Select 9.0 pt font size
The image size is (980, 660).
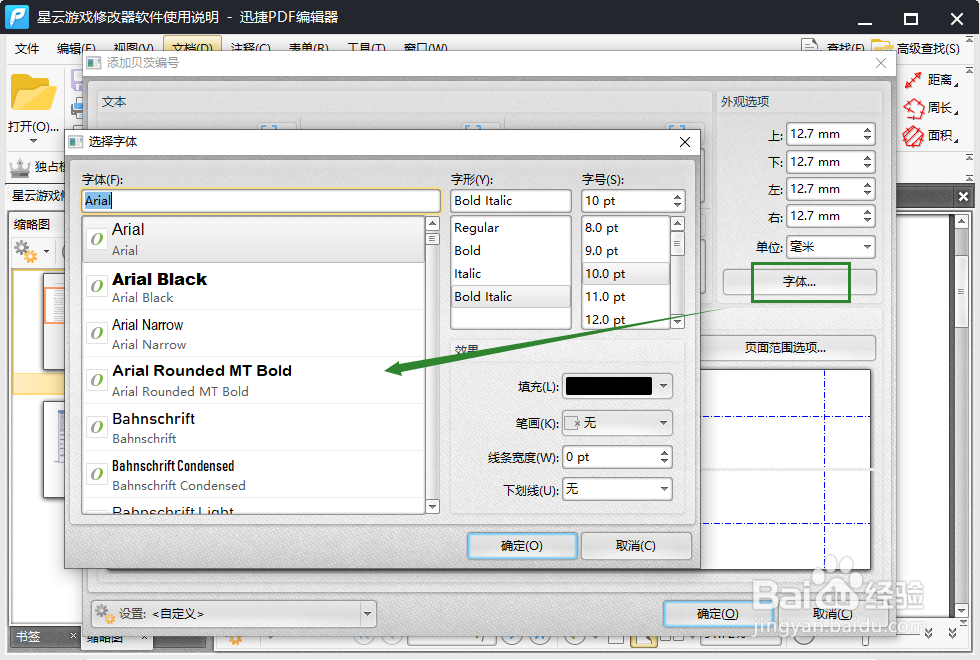click(626, 251)
